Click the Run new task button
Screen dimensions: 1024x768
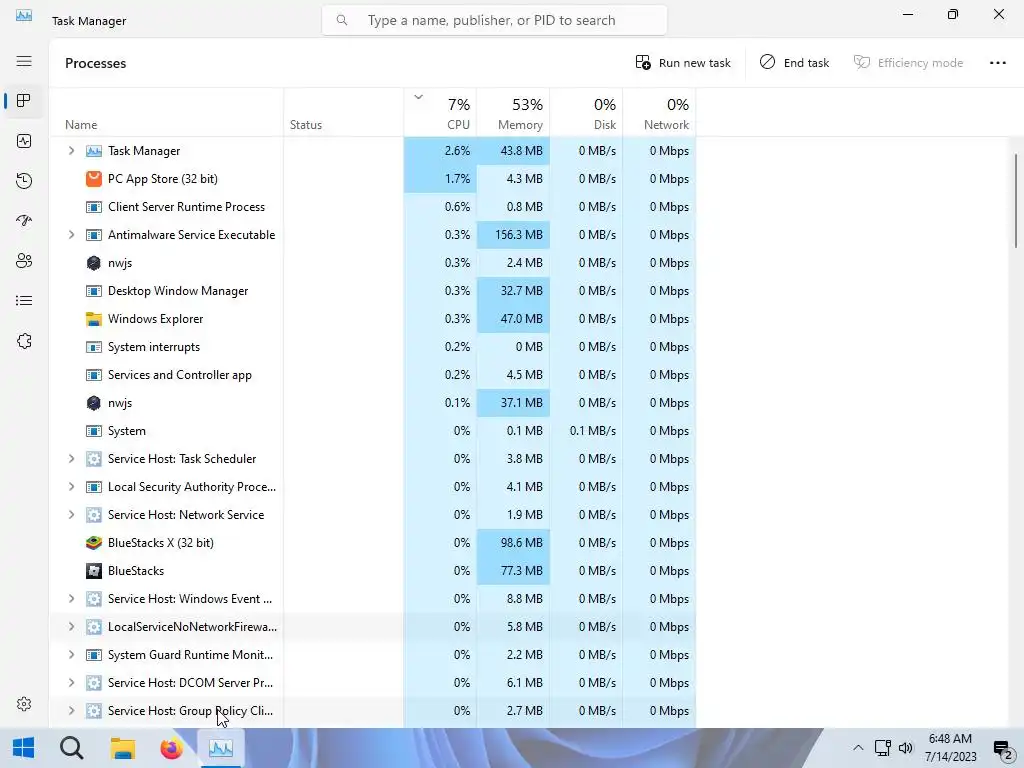coord(682,63)
